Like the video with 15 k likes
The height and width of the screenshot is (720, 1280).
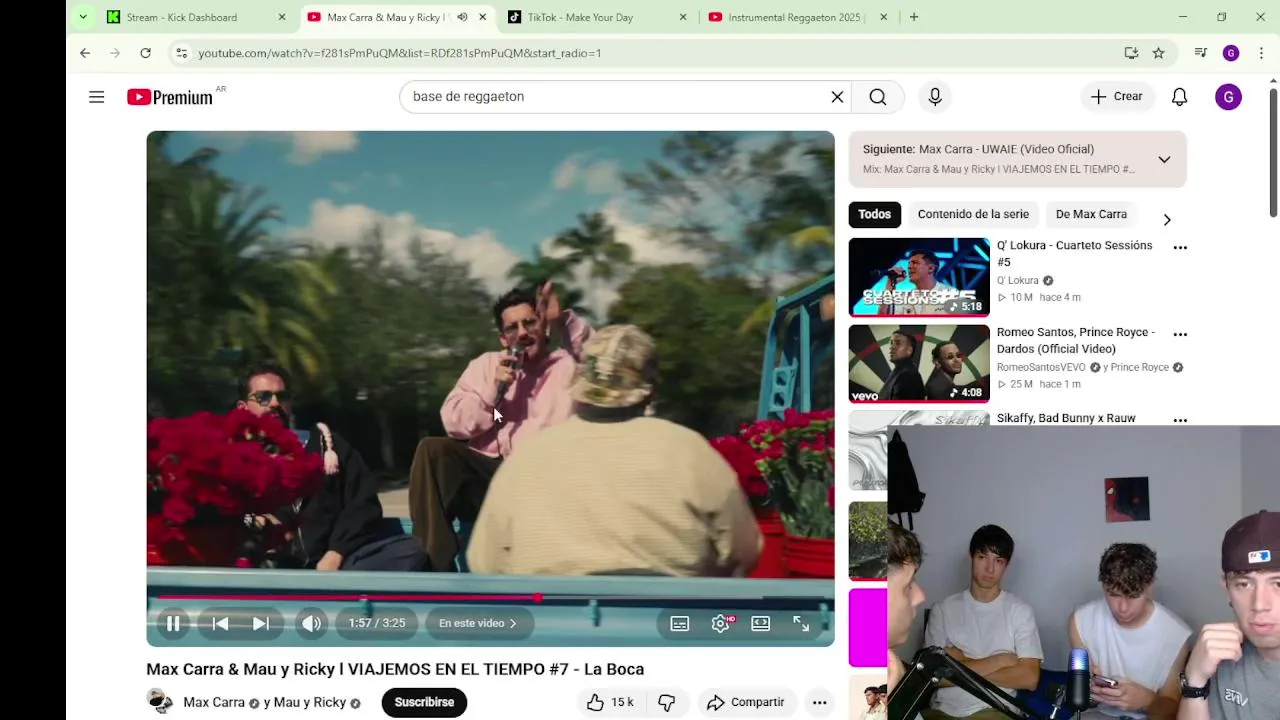click(610, 702)
